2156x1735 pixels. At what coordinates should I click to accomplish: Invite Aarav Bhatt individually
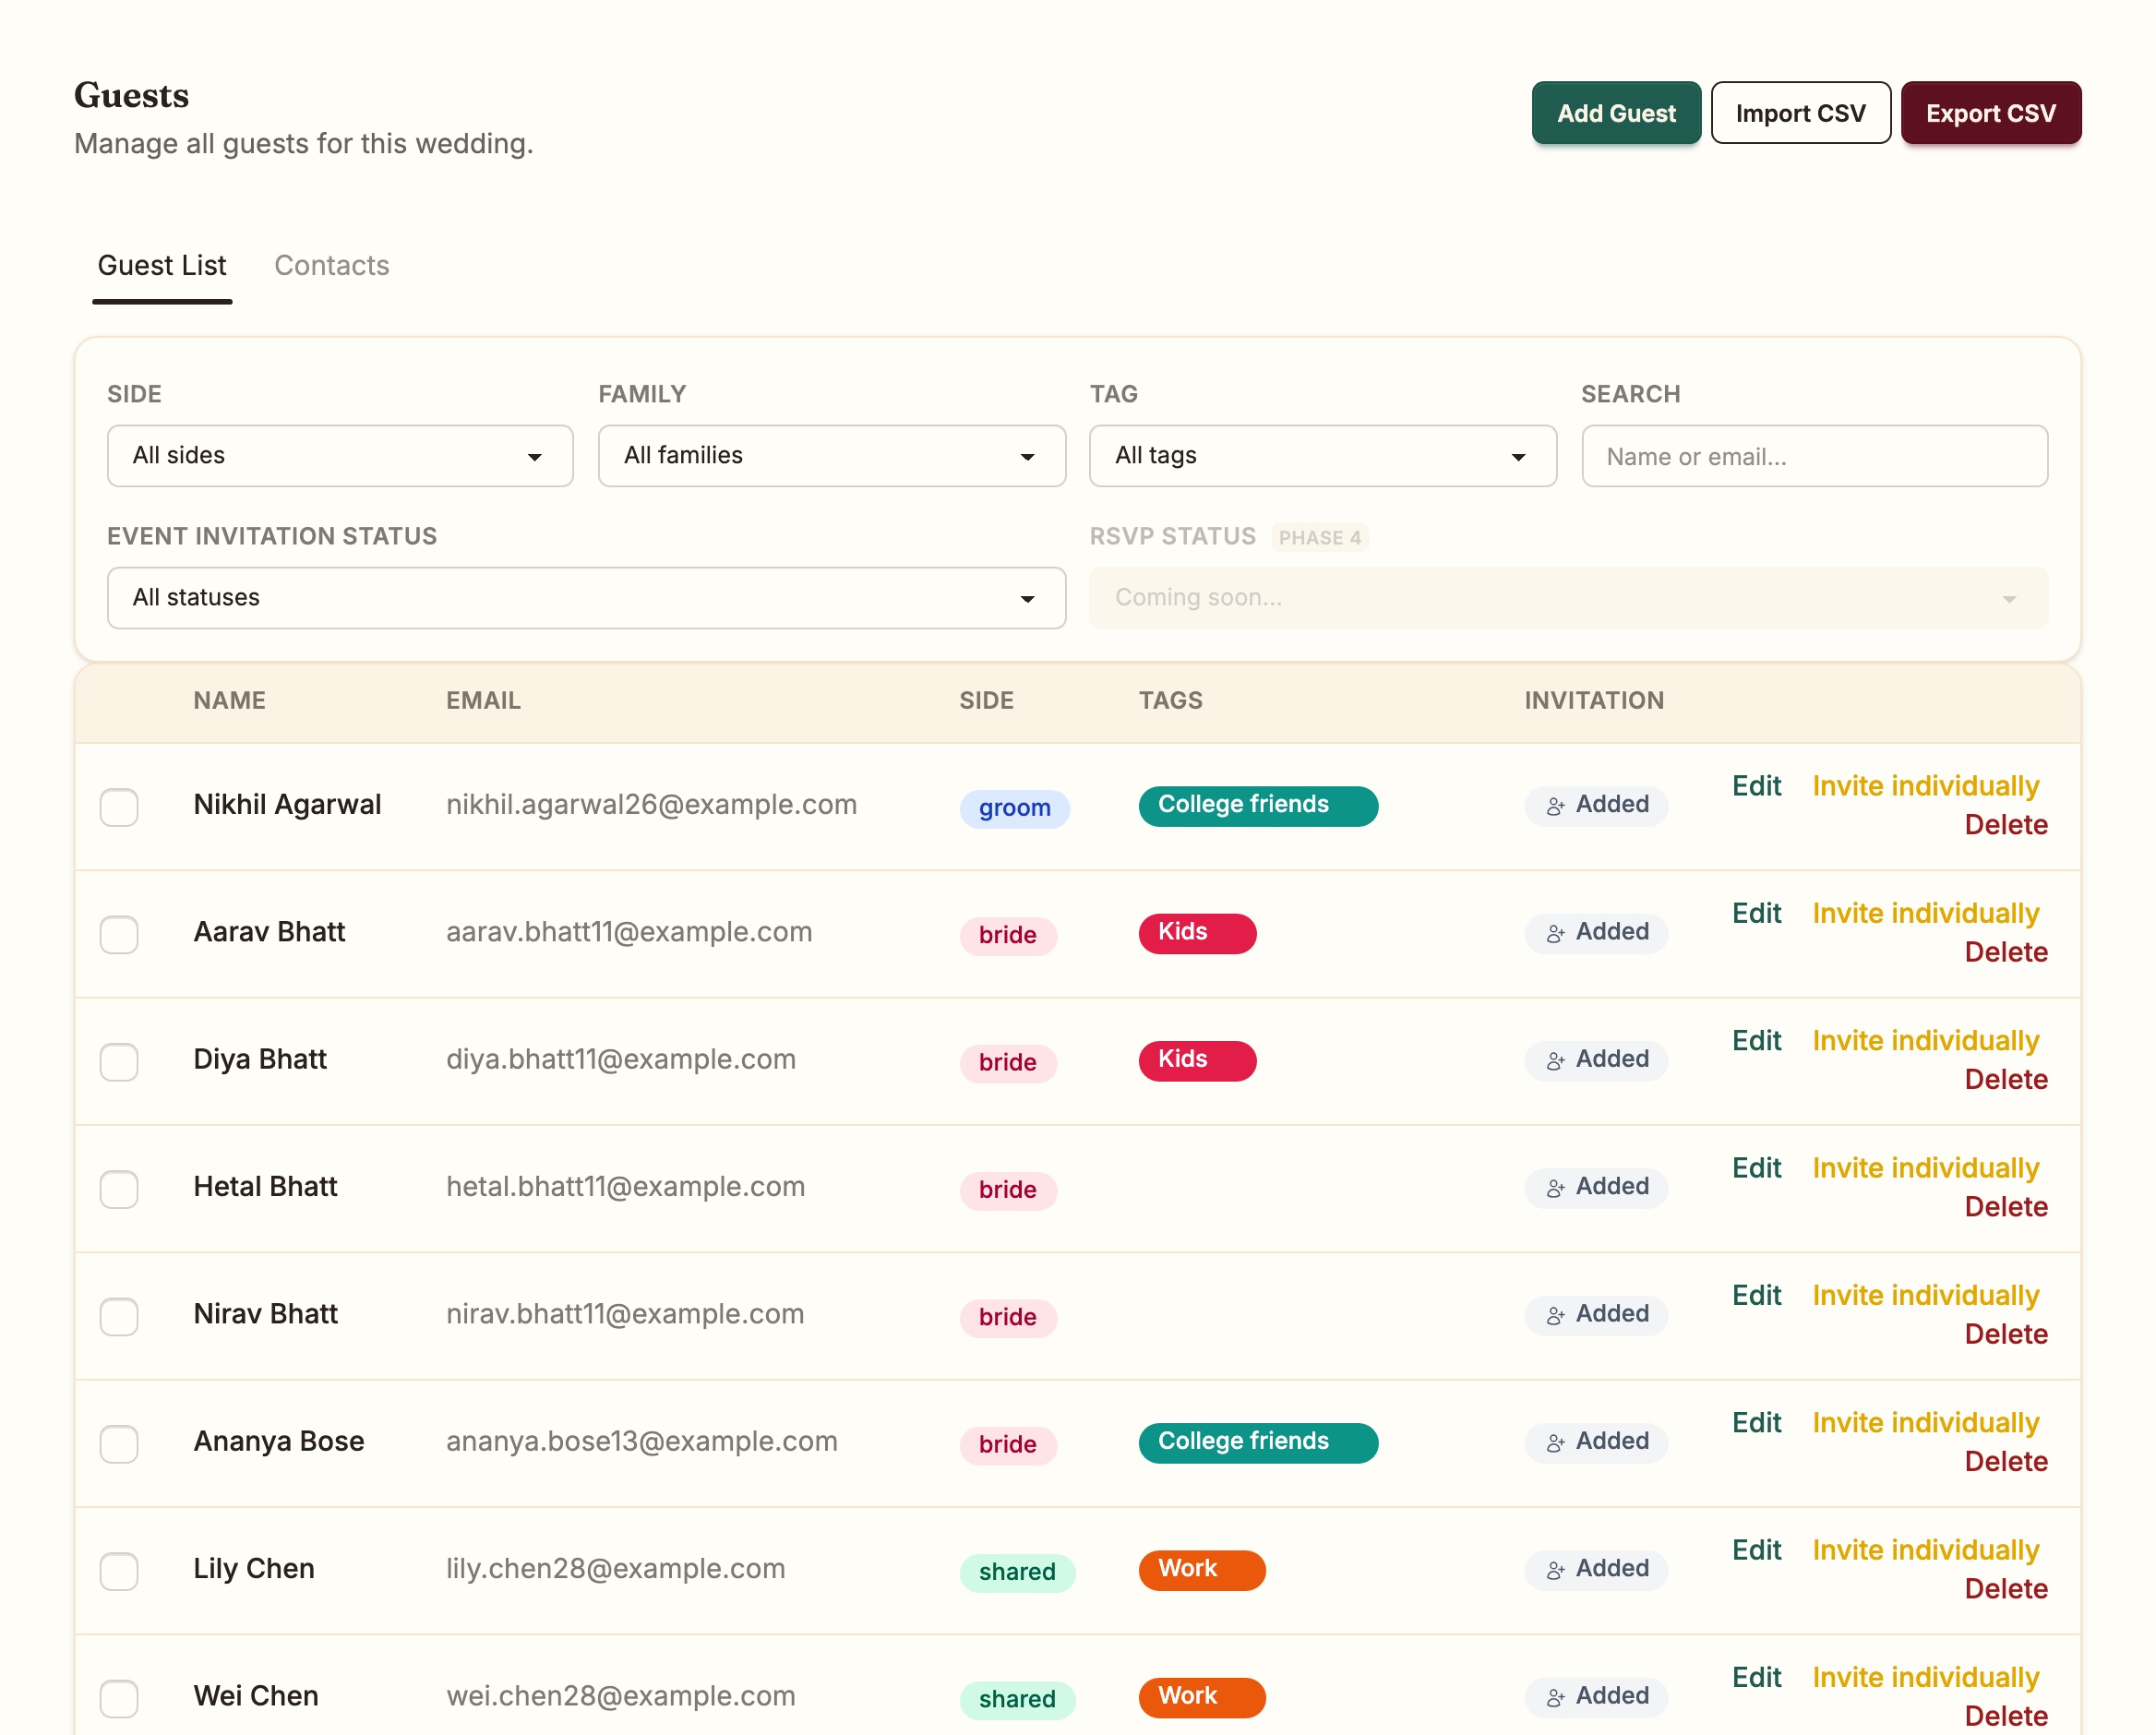pyautogui.click(x=1925, y=914)
